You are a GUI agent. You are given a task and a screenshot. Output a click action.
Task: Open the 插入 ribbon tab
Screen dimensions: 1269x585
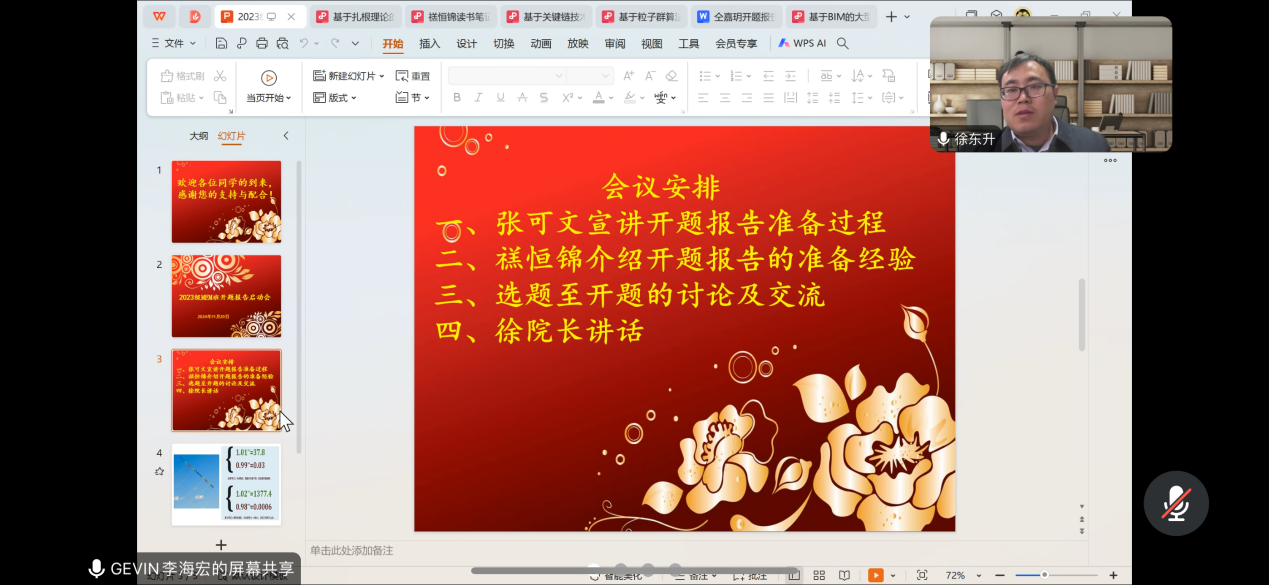430,44
